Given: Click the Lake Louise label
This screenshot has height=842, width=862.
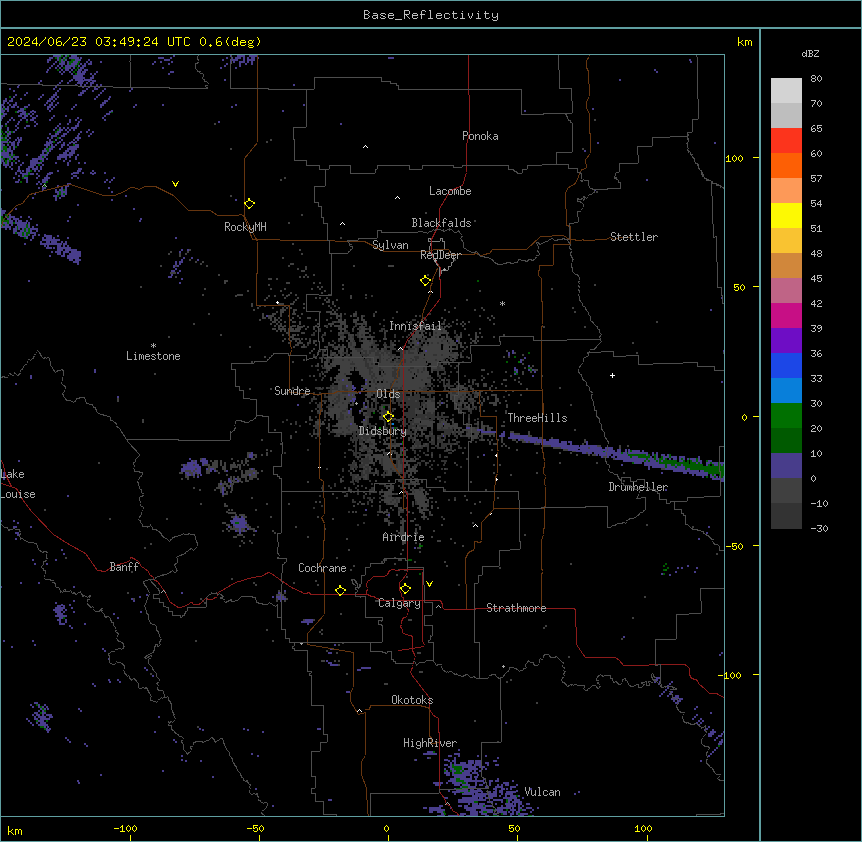Looking at the screenshot, I should pos(18,484).
